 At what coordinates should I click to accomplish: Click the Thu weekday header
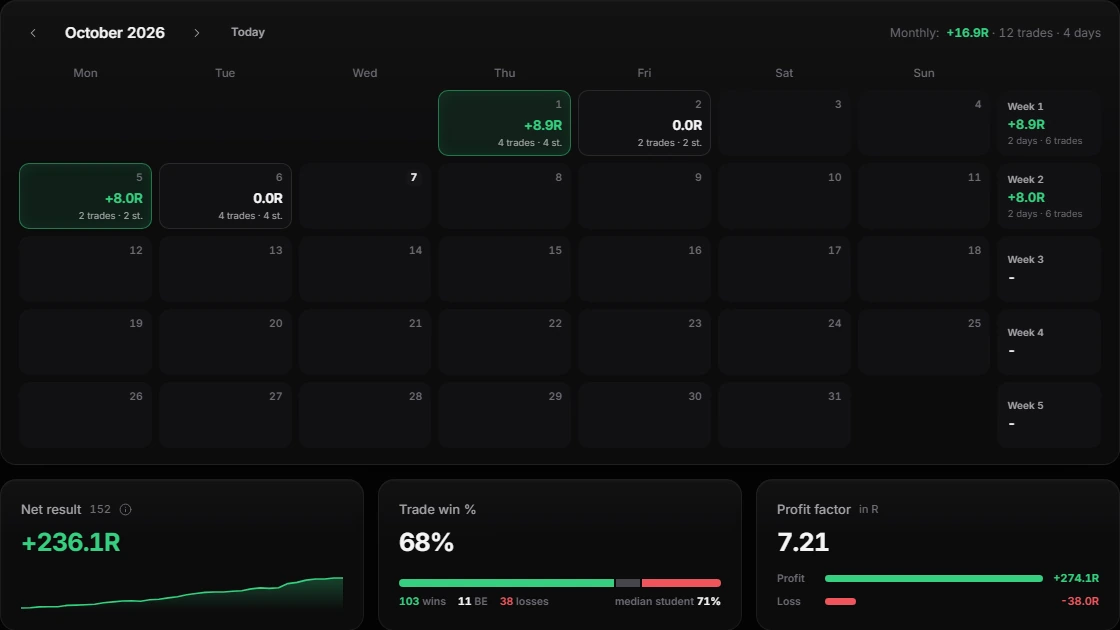point(504,73)
